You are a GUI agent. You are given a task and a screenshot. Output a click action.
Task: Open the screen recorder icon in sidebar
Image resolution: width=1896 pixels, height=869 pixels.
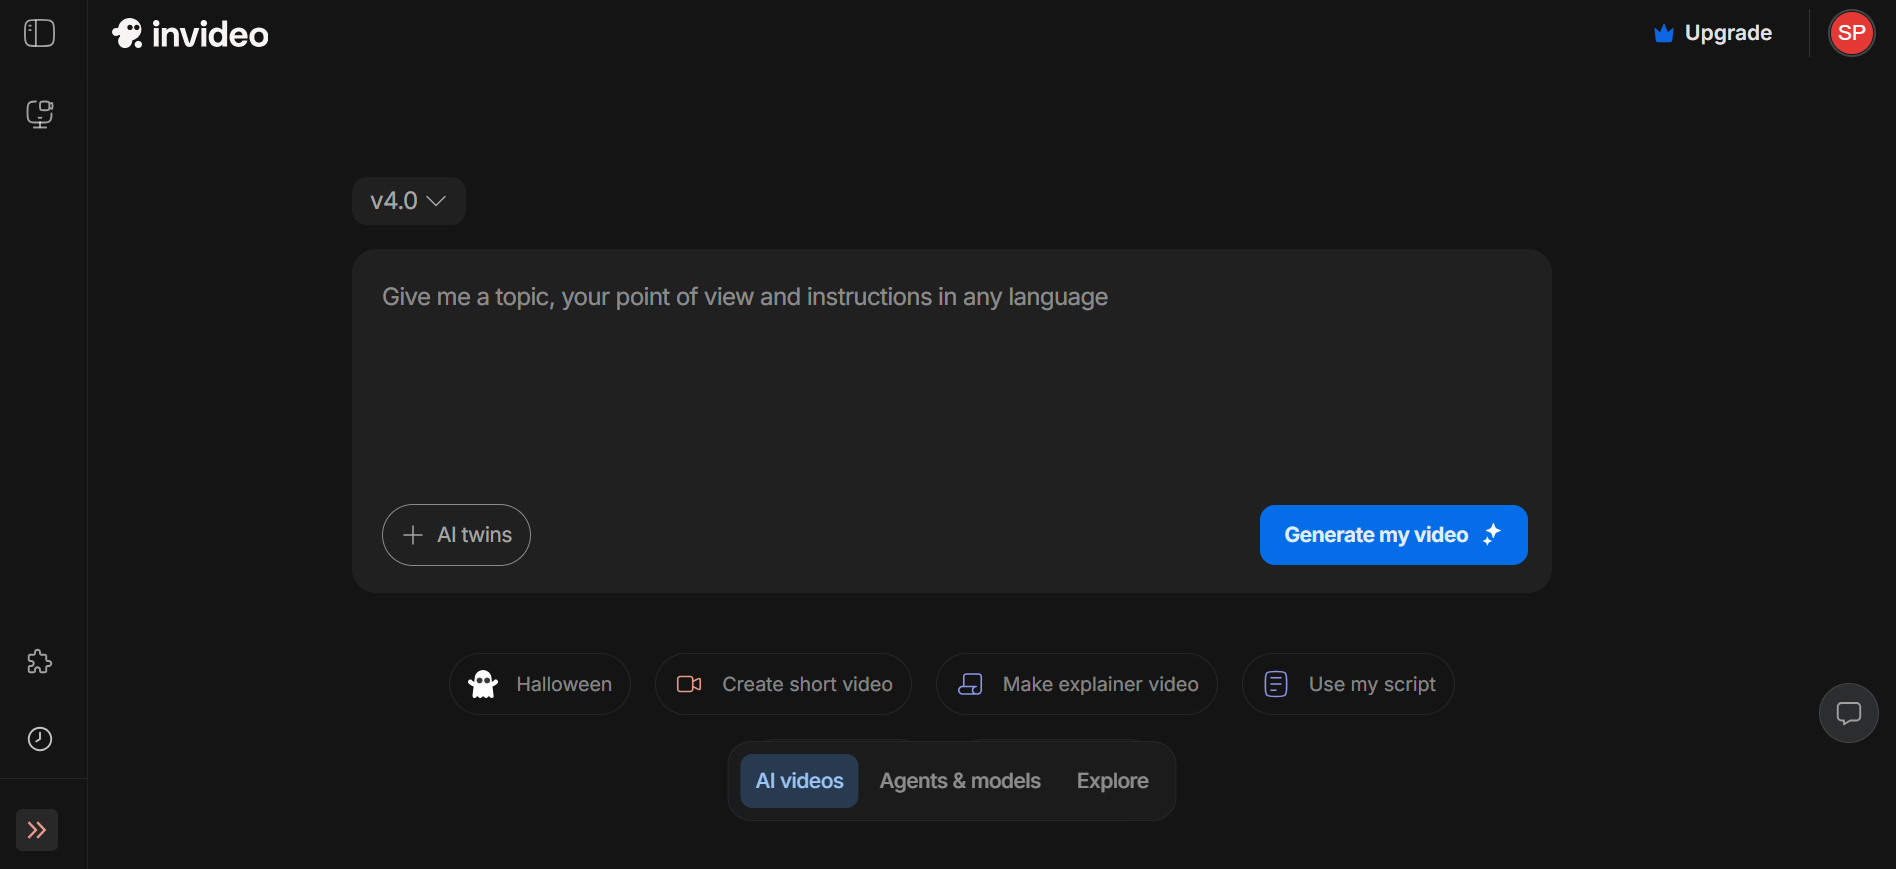point(39,114)
